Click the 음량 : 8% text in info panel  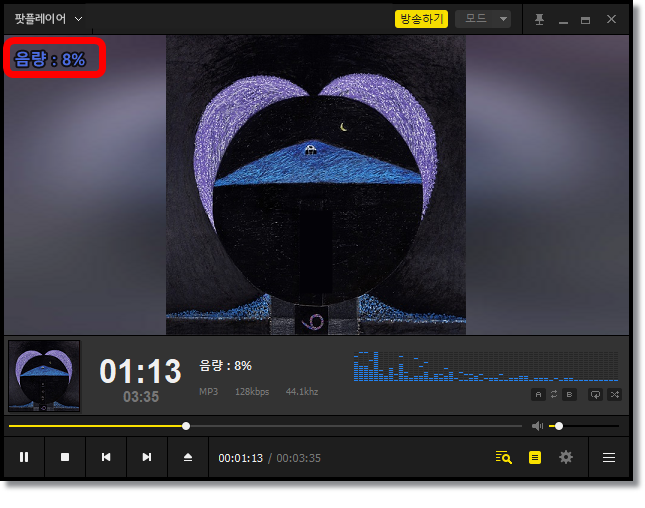pos(225,366)
